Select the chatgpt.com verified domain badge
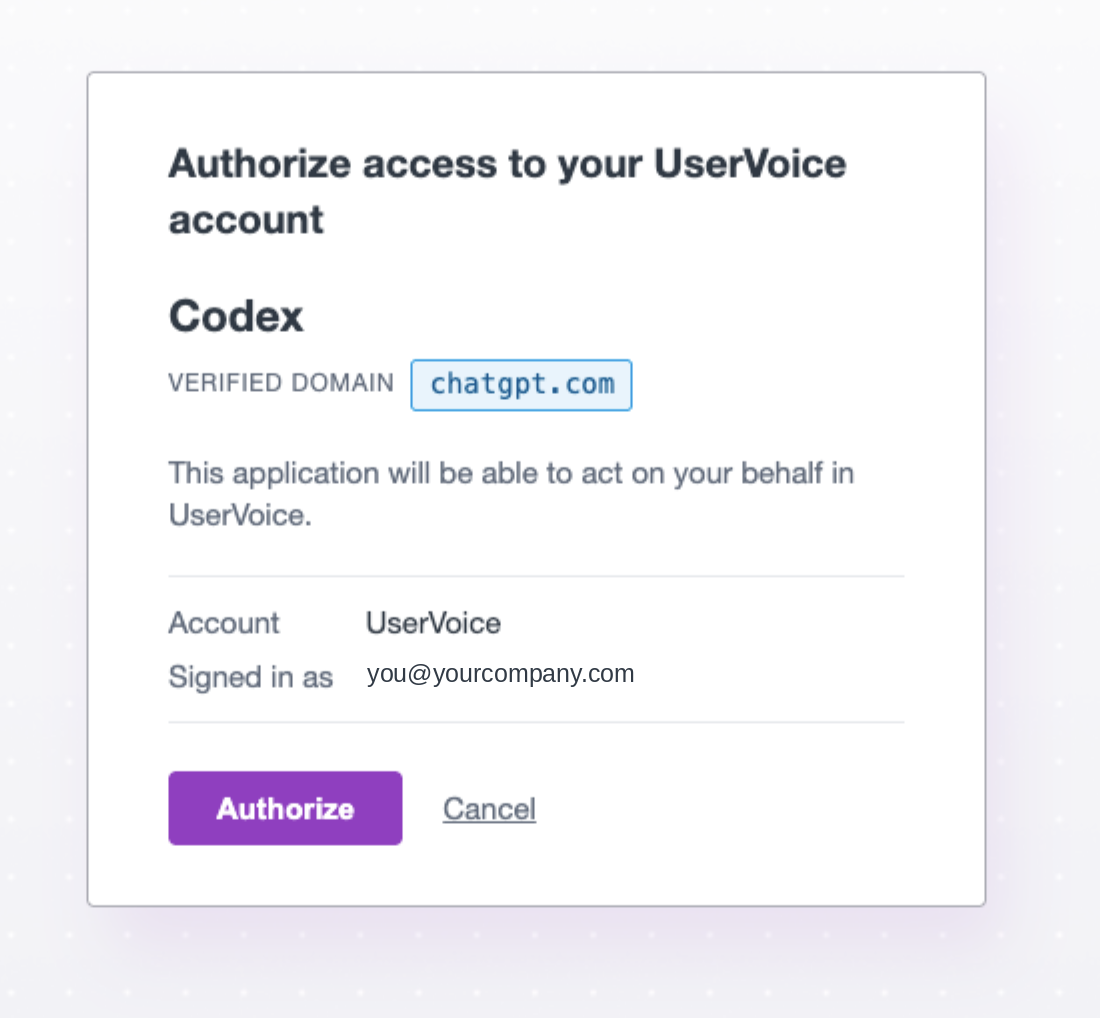 [521, 384]
